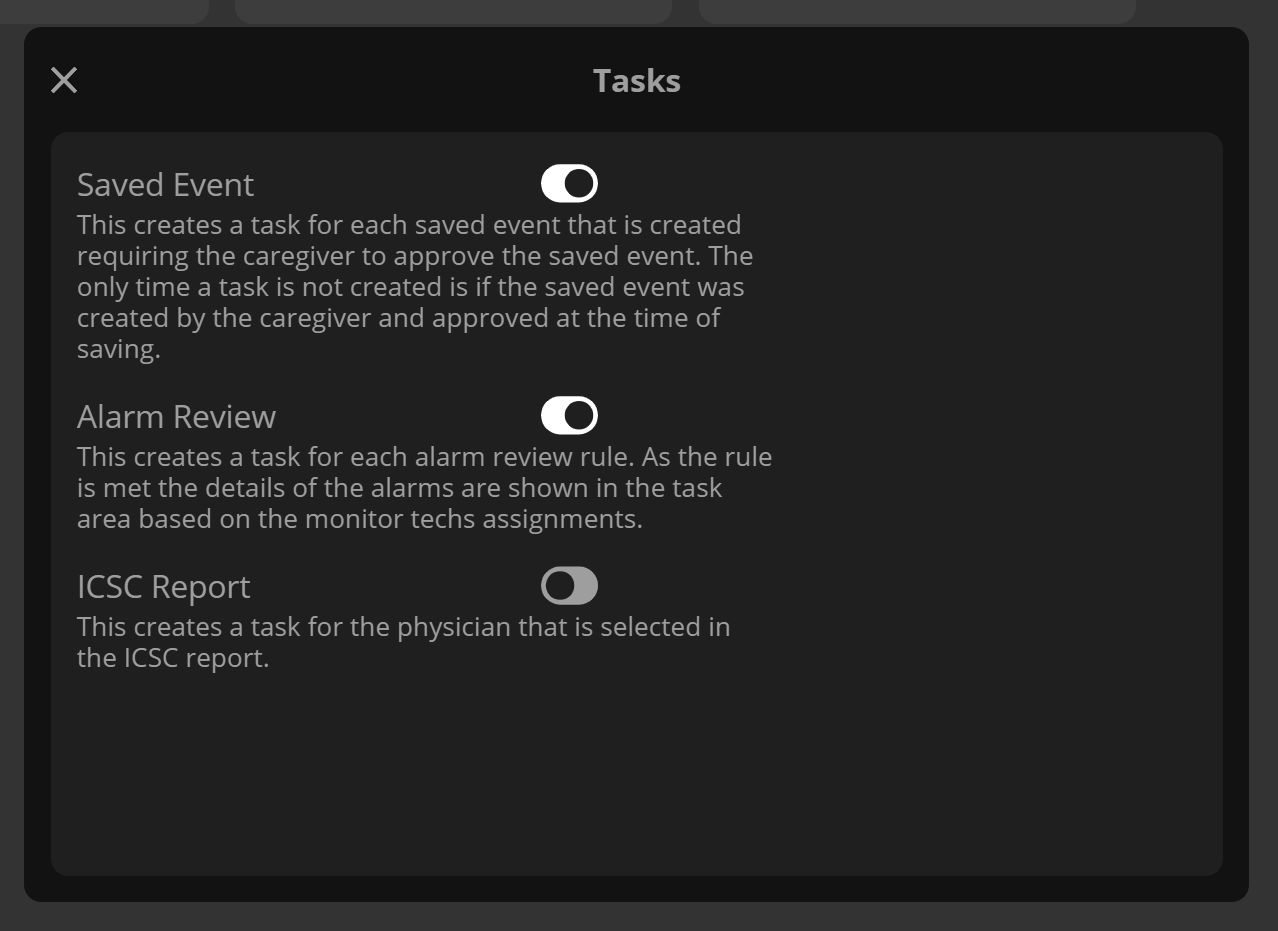The width and height of the screenshot is (1278, 931).
Task: Click the dimmed backdrop beneath the Tasks dialog
Action: (638, 917)
